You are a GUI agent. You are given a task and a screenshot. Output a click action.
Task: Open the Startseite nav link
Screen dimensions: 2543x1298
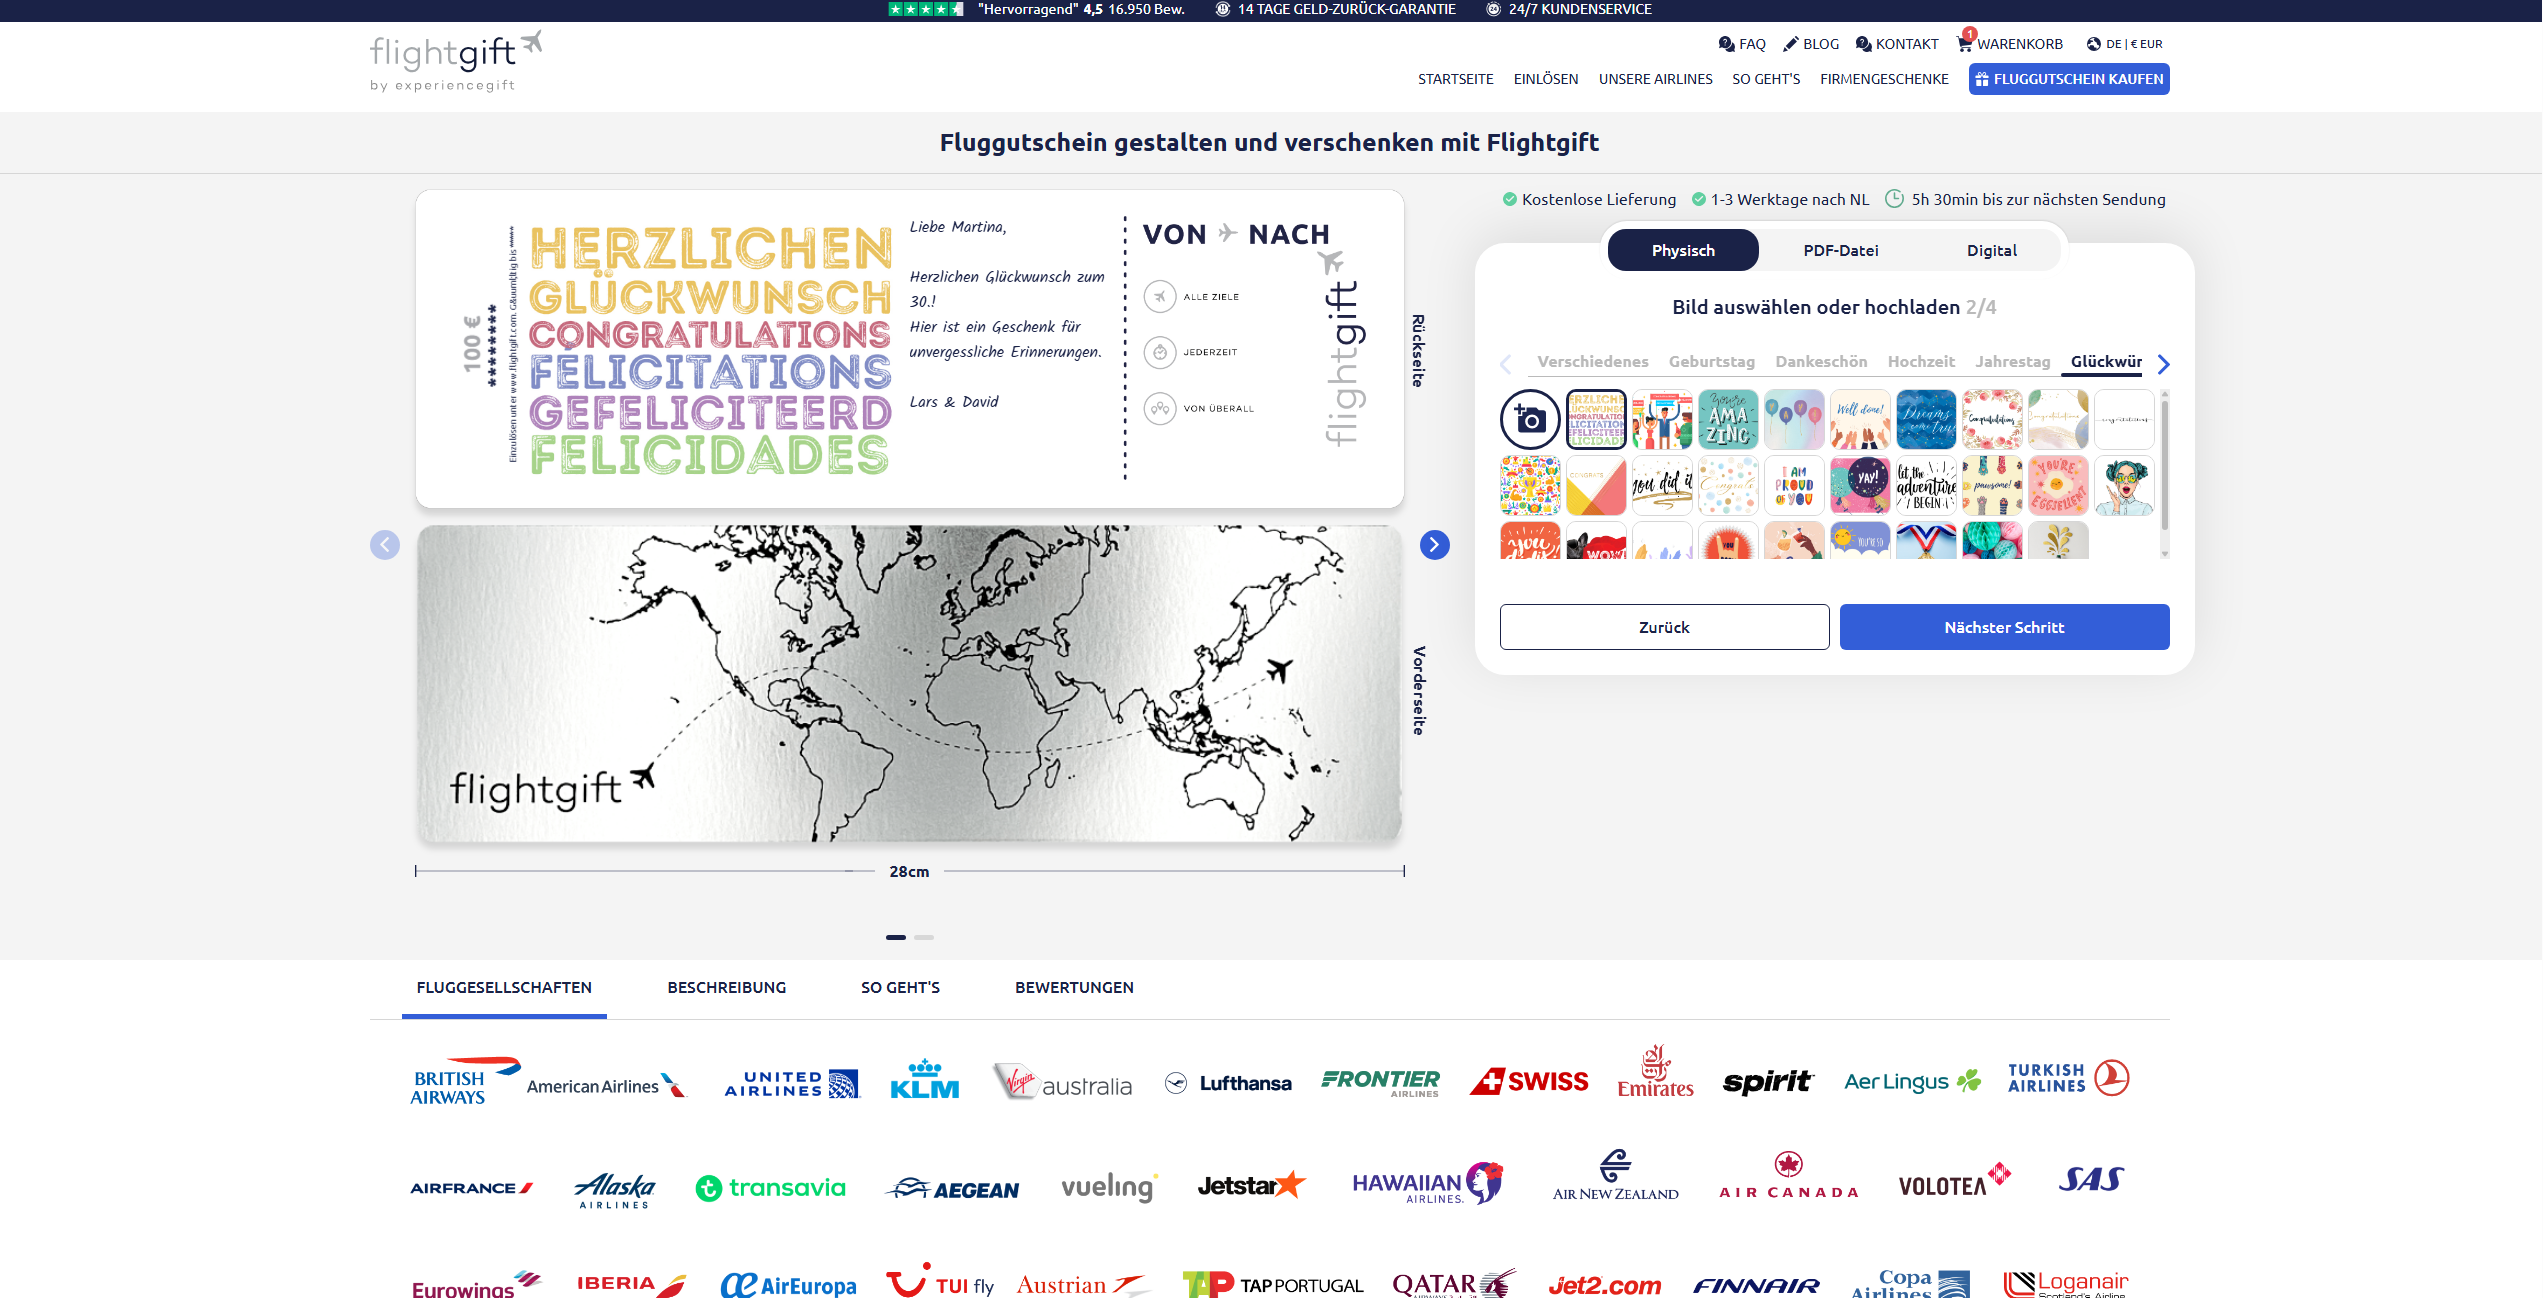[1455, 79]
